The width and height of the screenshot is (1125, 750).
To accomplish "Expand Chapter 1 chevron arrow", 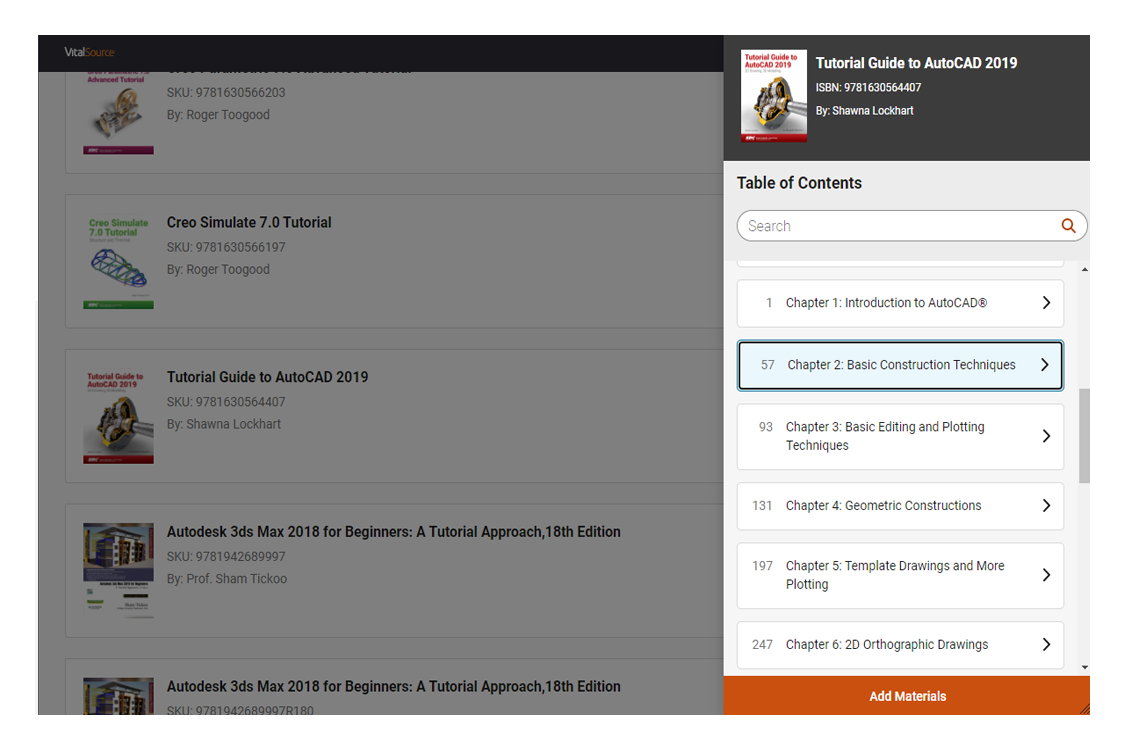I will [1046, 303].
